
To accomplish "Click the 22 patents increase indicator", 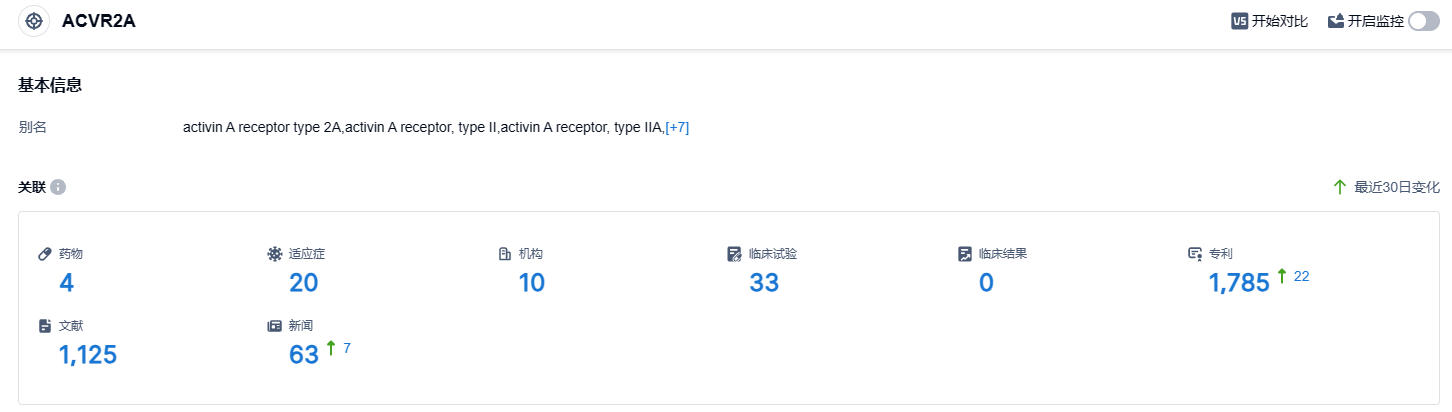I will click(x=1301, y=276).
